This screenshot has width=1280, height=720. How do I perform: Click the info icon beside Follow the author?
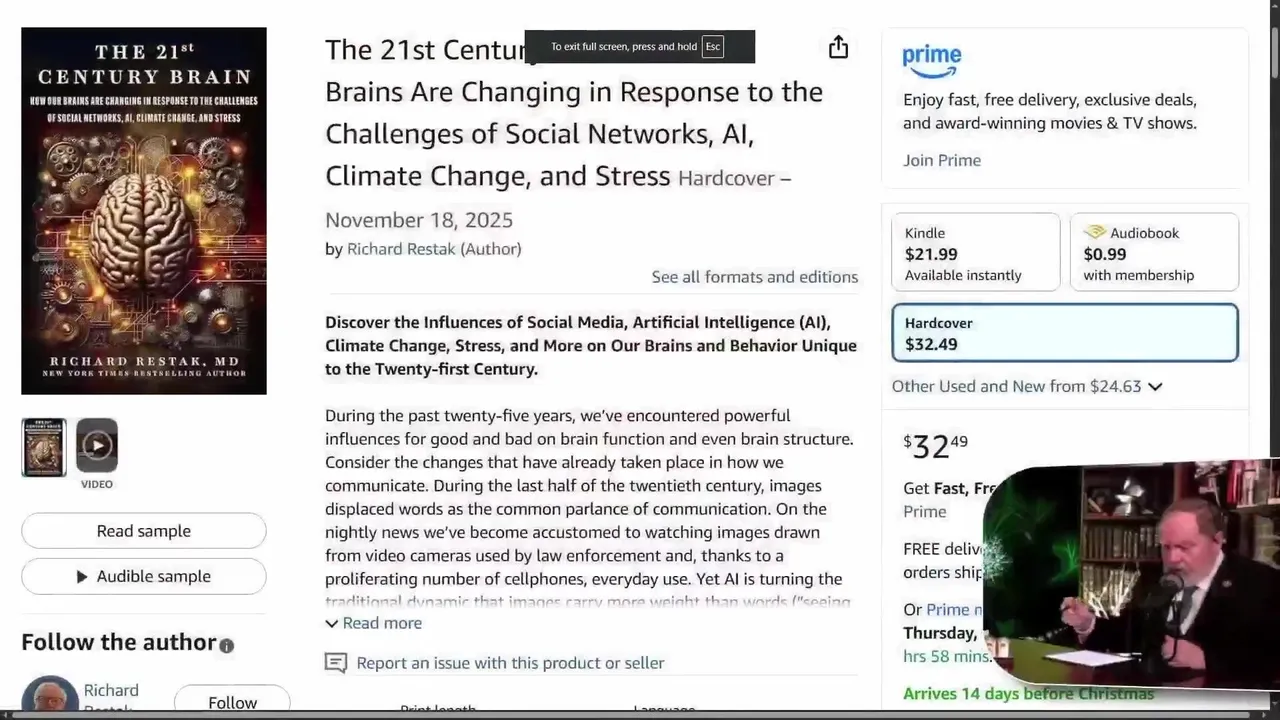227,646
